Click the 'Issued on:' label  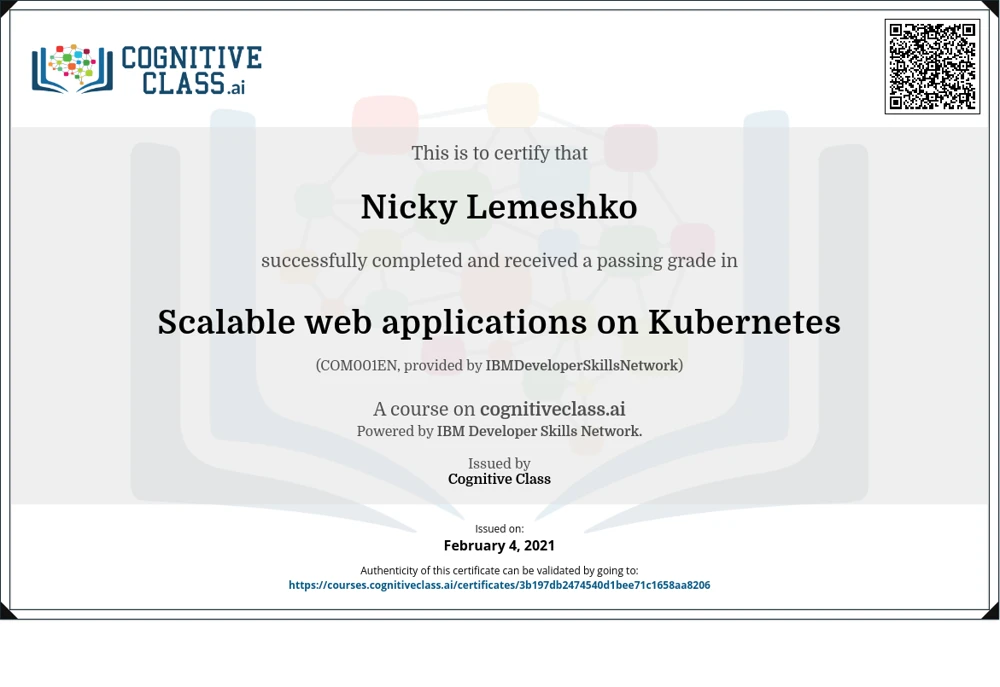point(499,529)
